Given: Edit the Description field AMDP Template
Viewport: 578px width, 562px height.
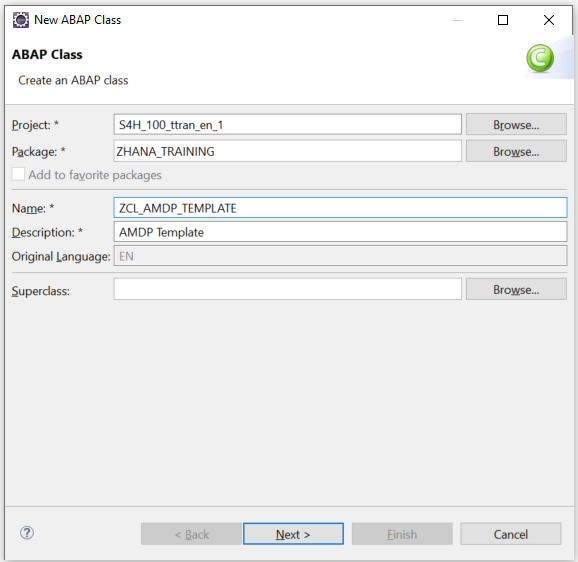Looking at the screenshot, I should tap(340, 232).
